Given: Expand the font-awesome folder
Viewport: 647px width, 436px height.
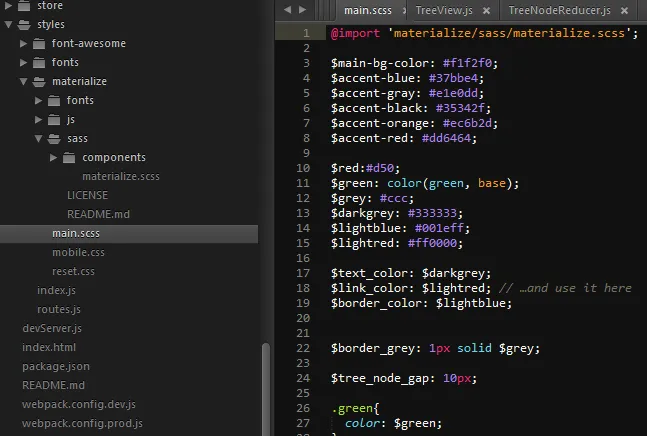Looking at the screenshot, I should 24,43.
